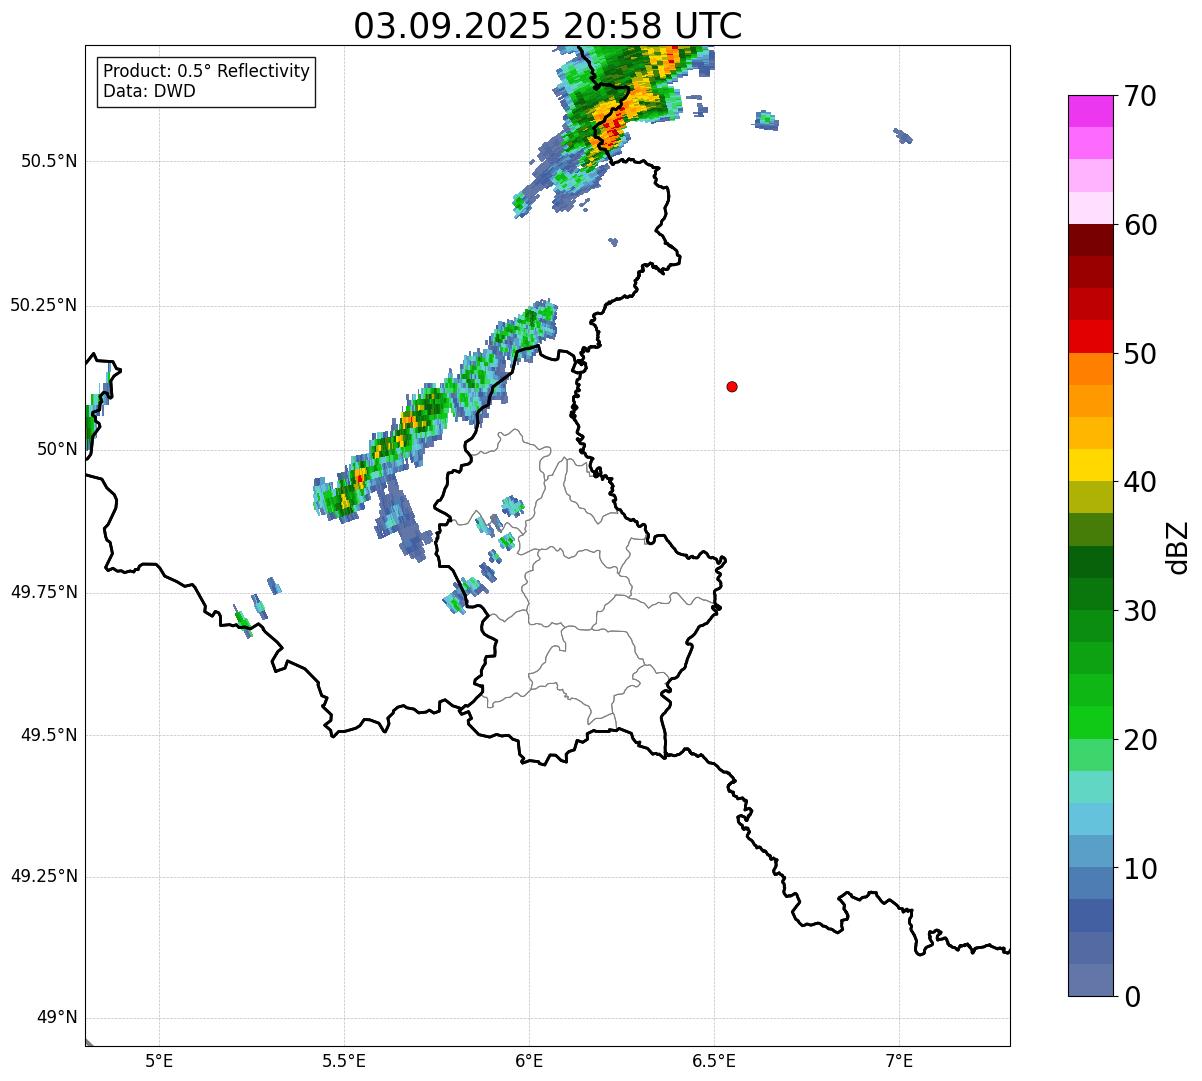The width and height of the screenshot is (1202, 1081).
Task: Click the dBZ colorbar label
Action: tap(1178, 546)
